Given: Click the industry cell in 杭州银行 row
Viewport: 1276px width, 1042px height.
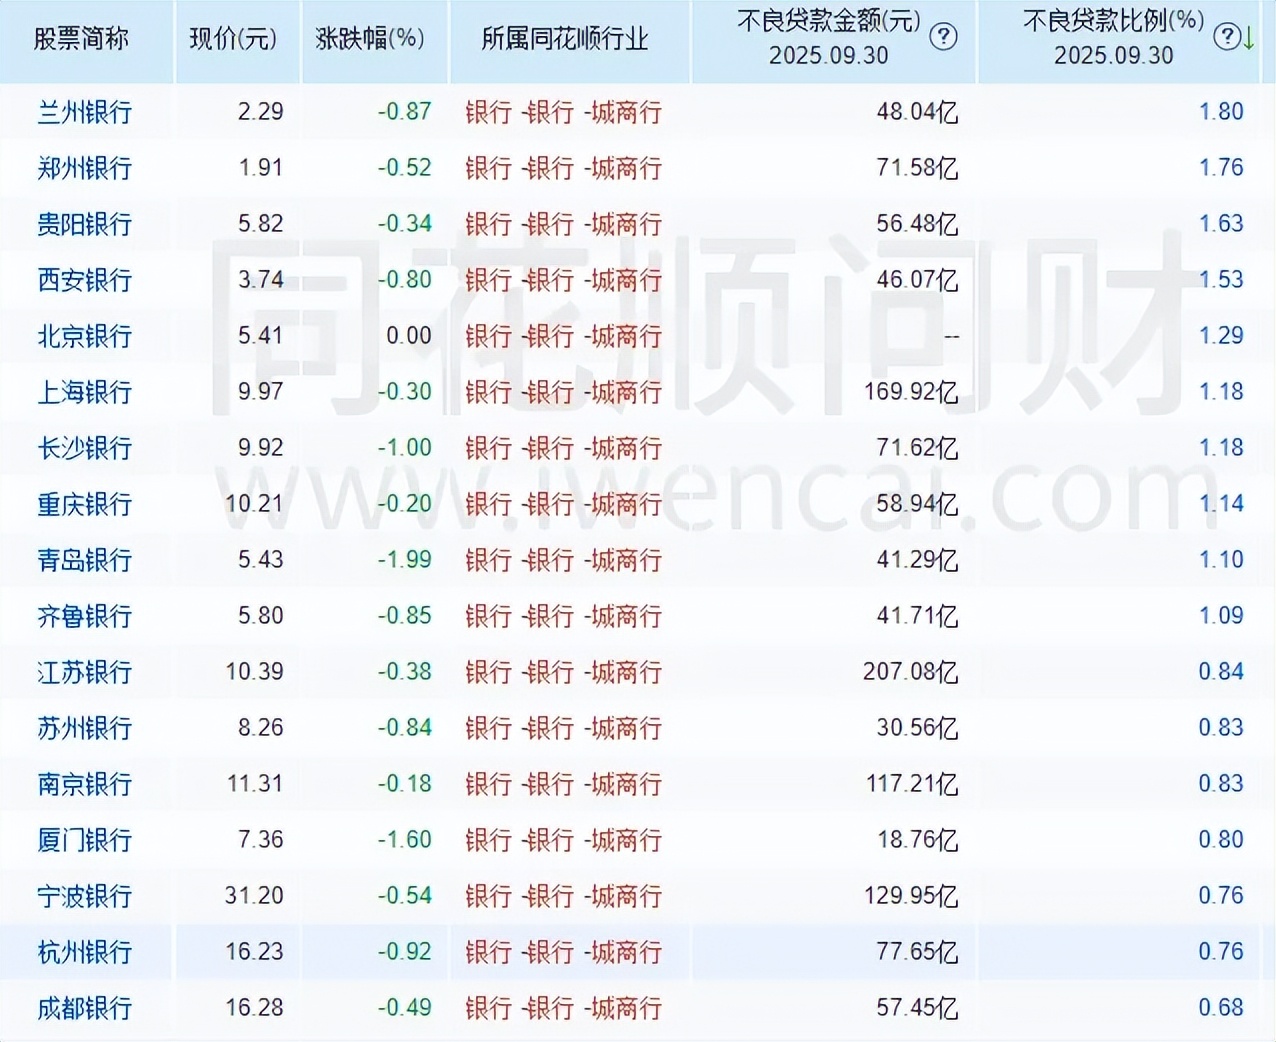Looking at the screenshot, I should [563, 952].
